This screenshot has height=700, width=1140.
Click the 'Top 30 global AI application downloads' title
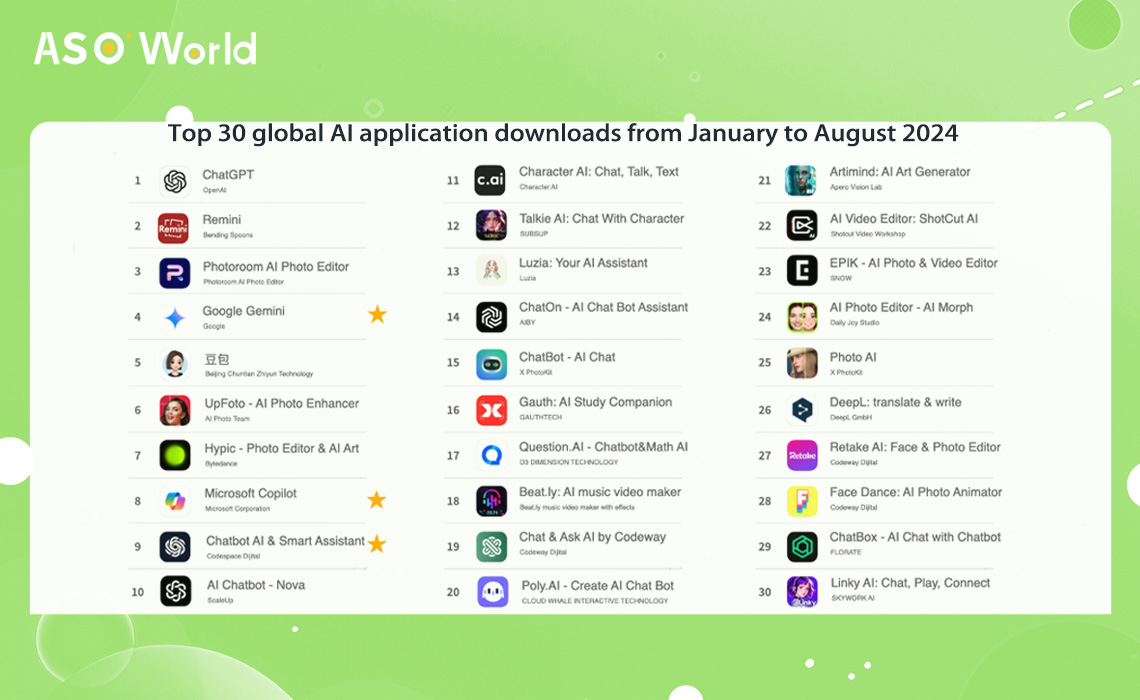click(563, 133)
